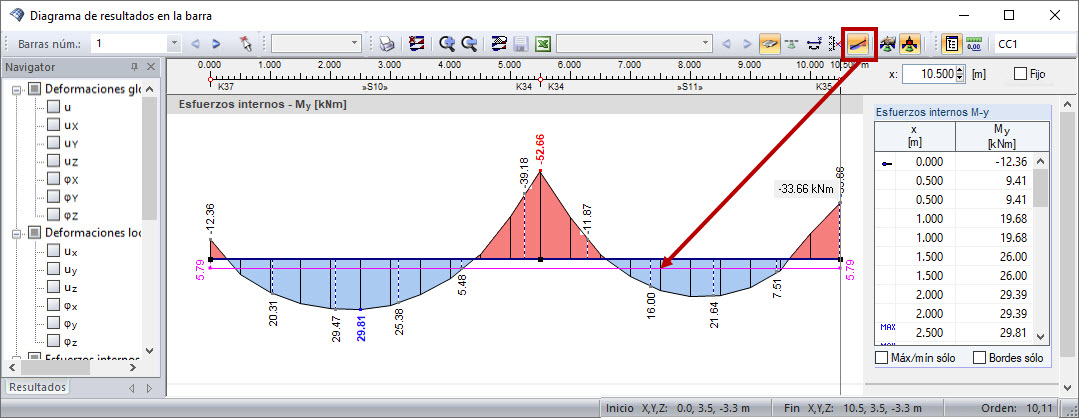Viewport: 1079px width, 418px height.
Task: Check uY under Deformaciones globales
Action: (x=53, y=143)
